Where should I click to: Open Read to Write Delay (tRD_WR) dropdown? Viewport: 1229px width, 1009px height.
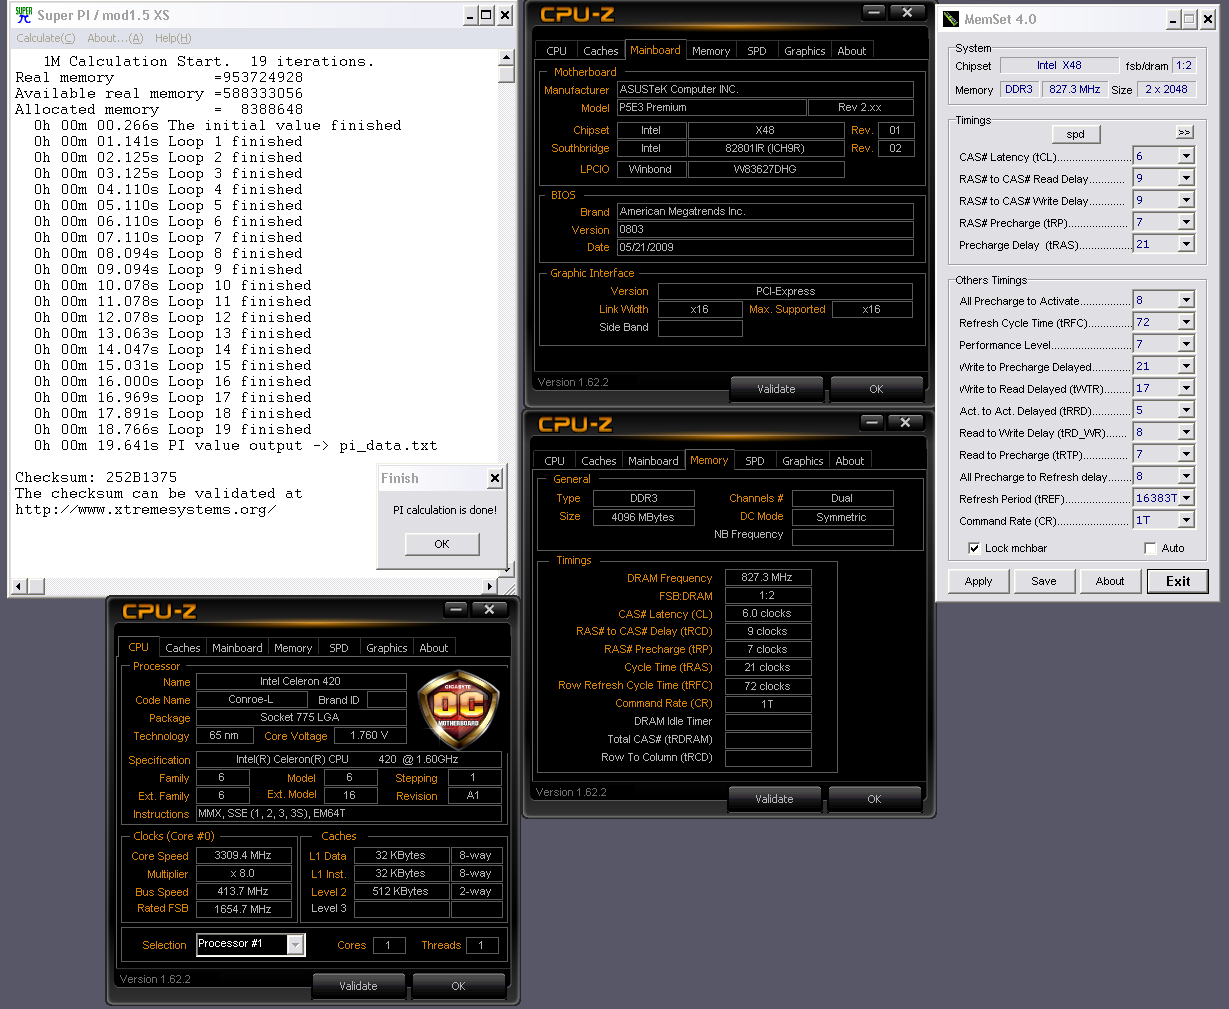click(1186, 432)
